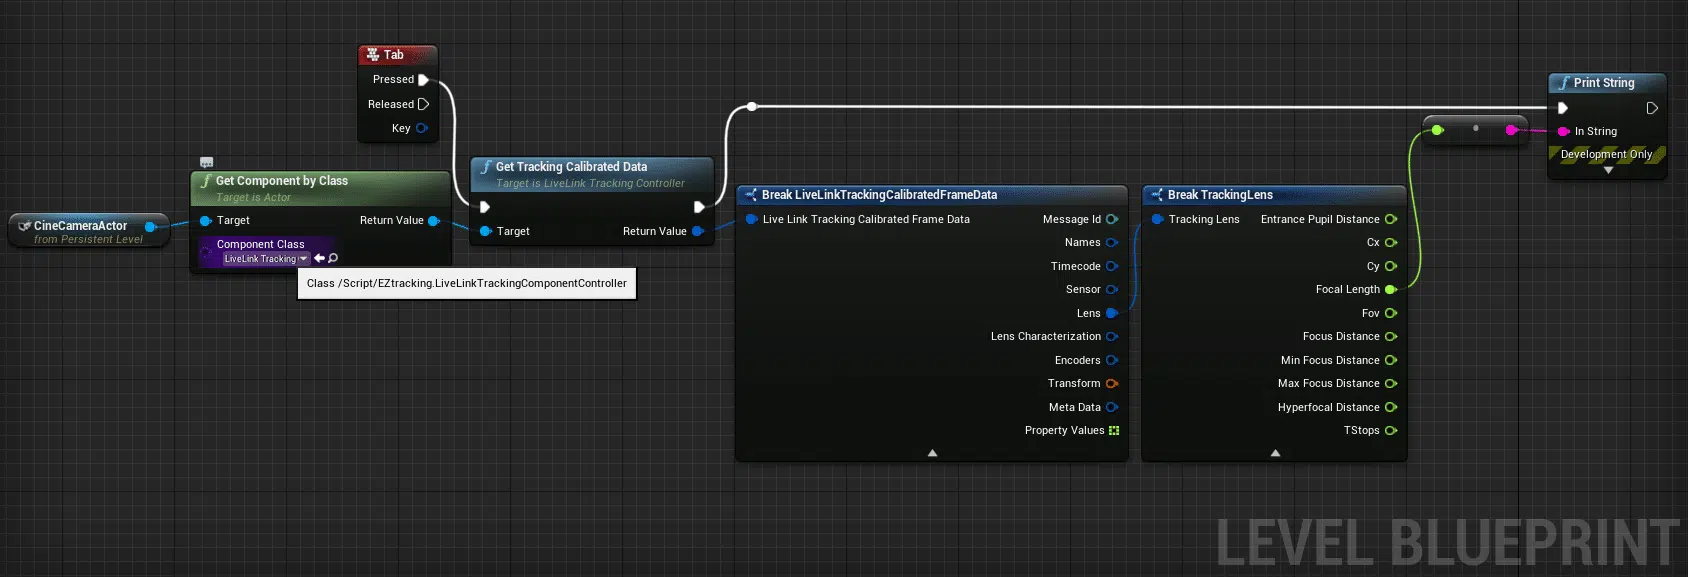
Task: Click the Property Values map pin icon
Action: click(1113, 431)
